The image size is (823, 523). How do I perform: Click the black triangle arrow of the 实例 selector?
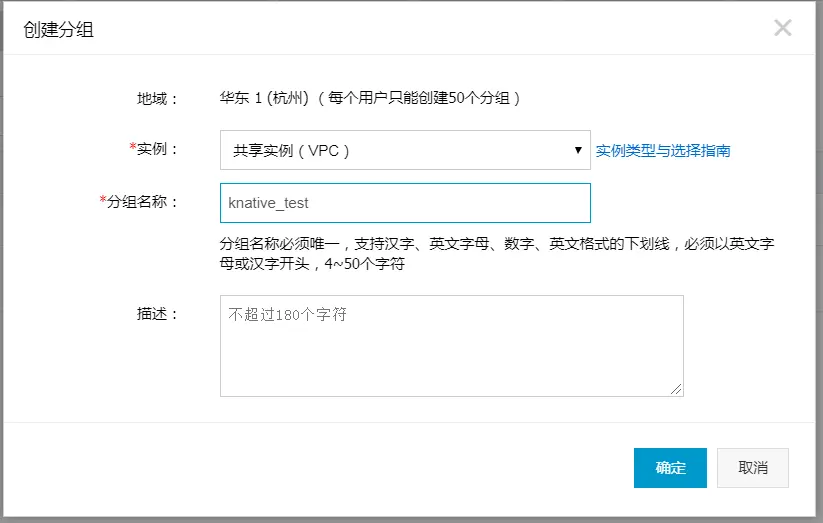[578, 150]
